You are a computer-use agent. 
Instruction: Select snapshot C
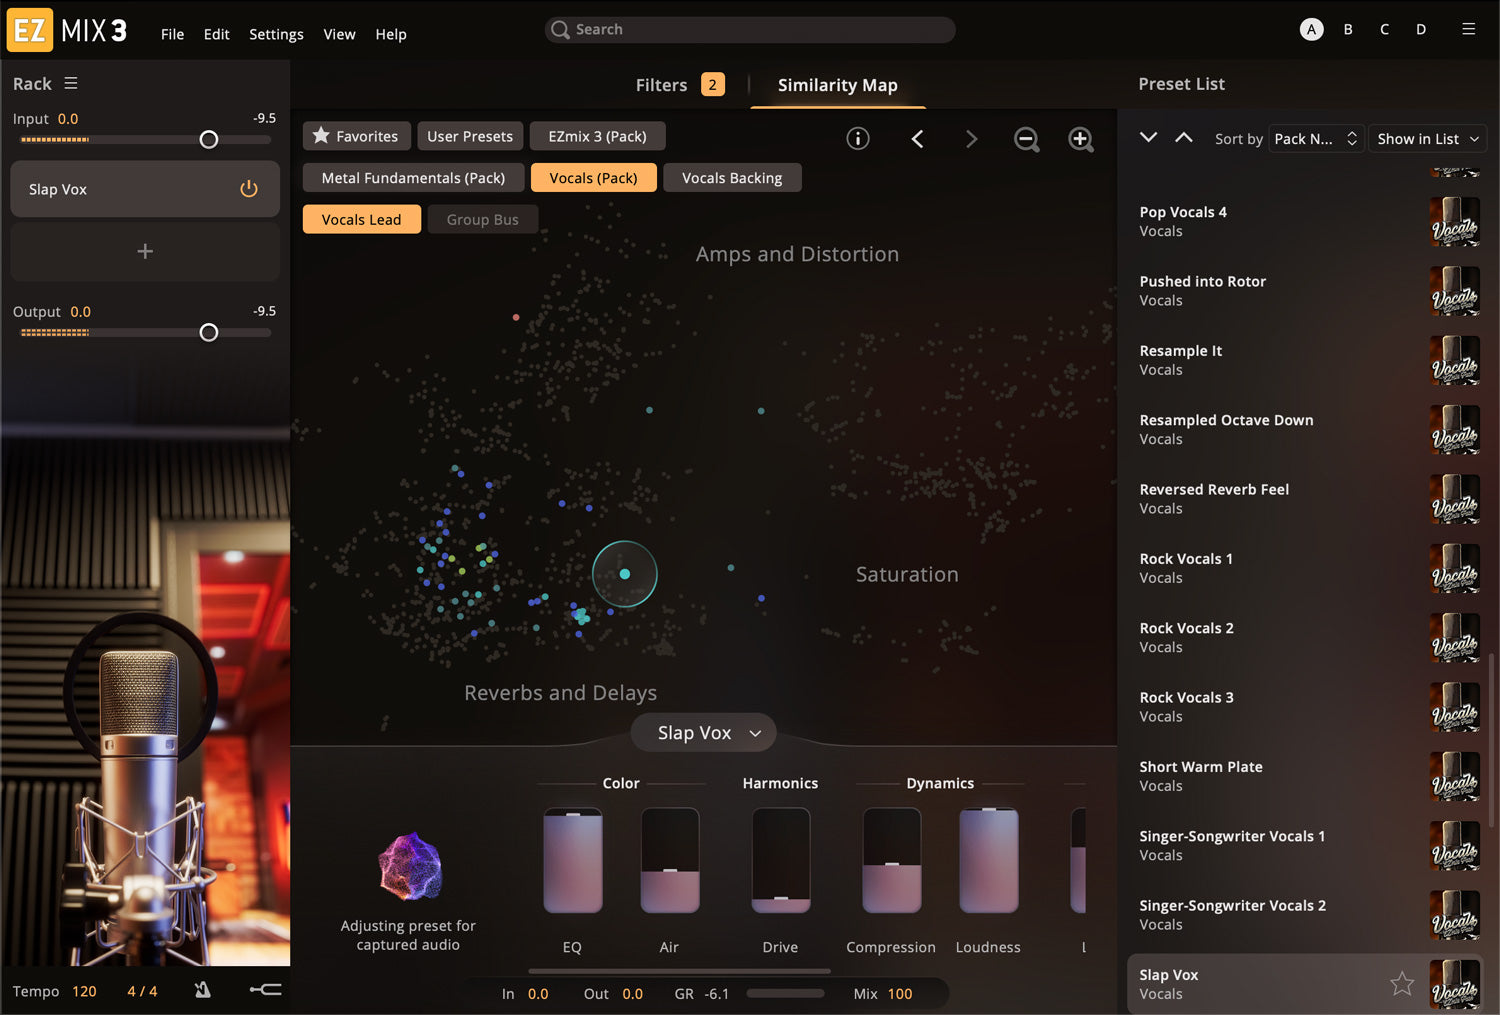(1384, 29)
